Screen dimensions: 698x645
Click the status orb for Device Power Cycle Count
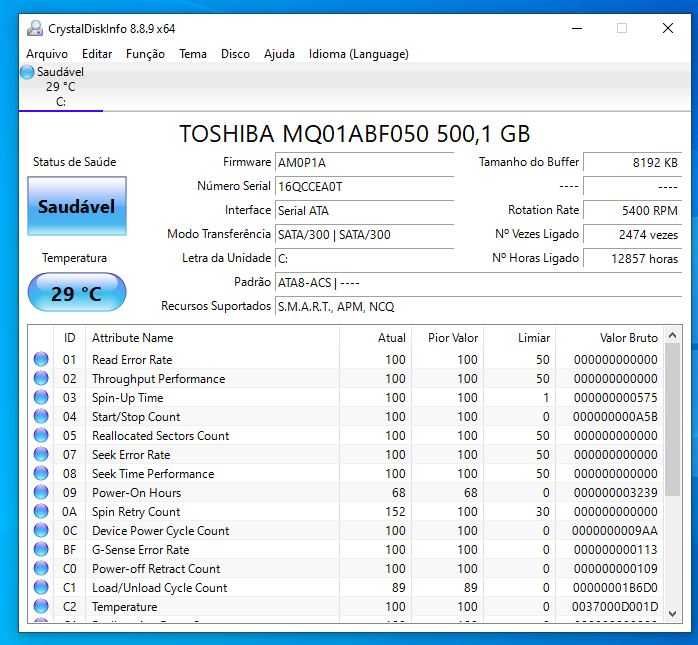[41, 531]
